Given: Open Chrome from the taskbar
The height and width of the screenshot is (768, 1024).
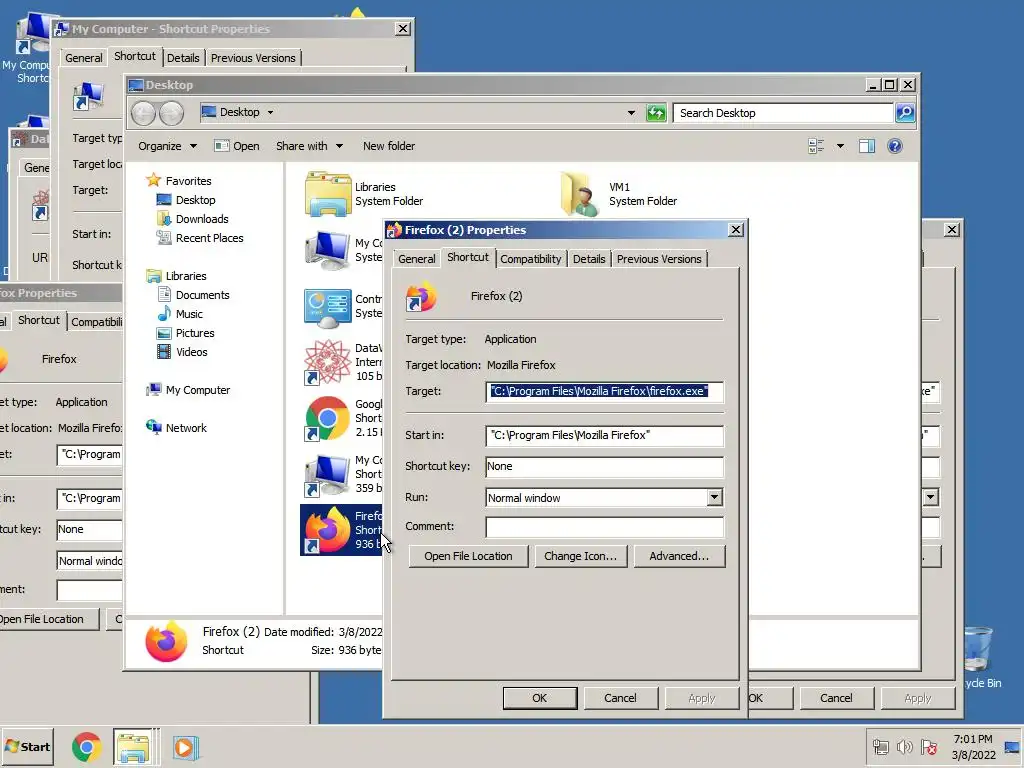Looking at the screenshot, I should [x=86, y=746].
